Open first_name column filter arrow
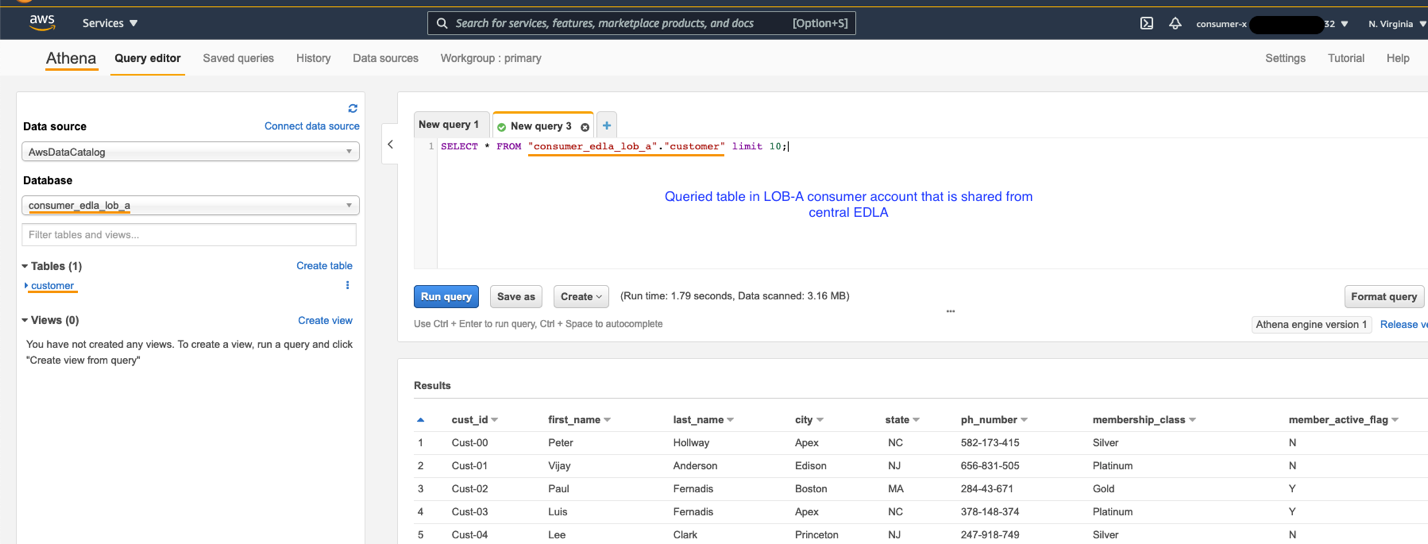This screenshot has height=544, width=1428. point(607,420)
